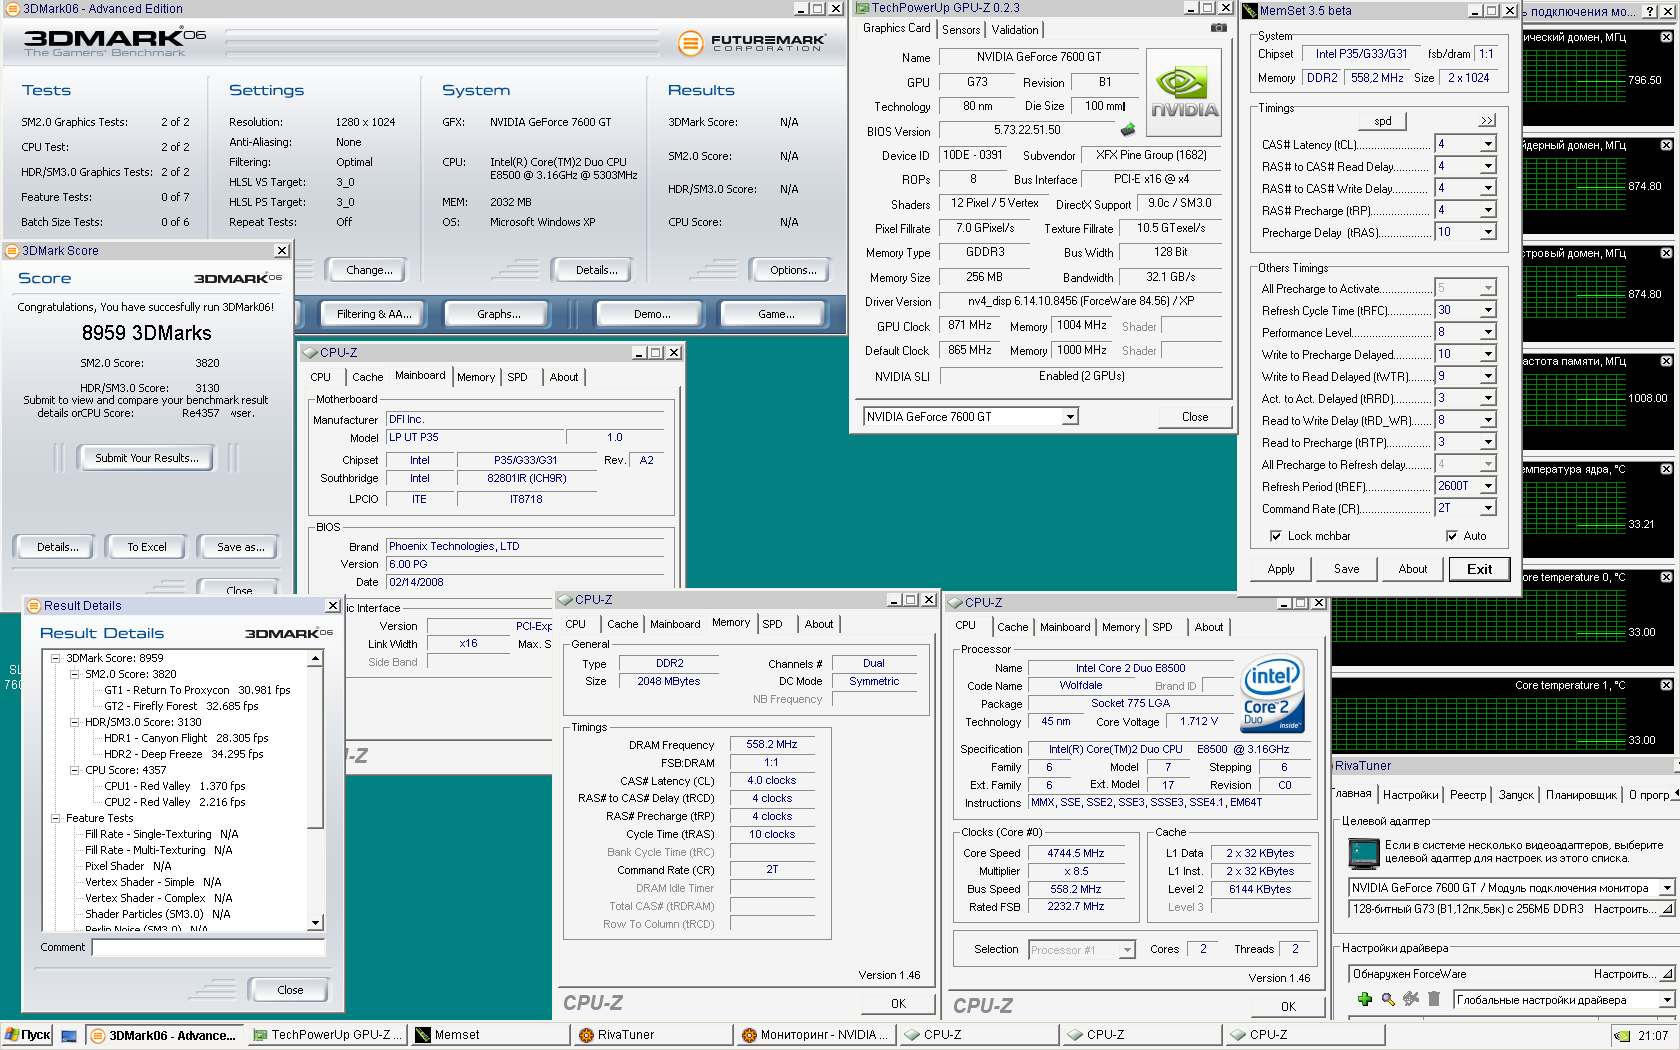Open the CAS# Latency (tCL) dropdown
Image resolution: width=1680 pixels, height=1050 pixels.
[1488, 144]
